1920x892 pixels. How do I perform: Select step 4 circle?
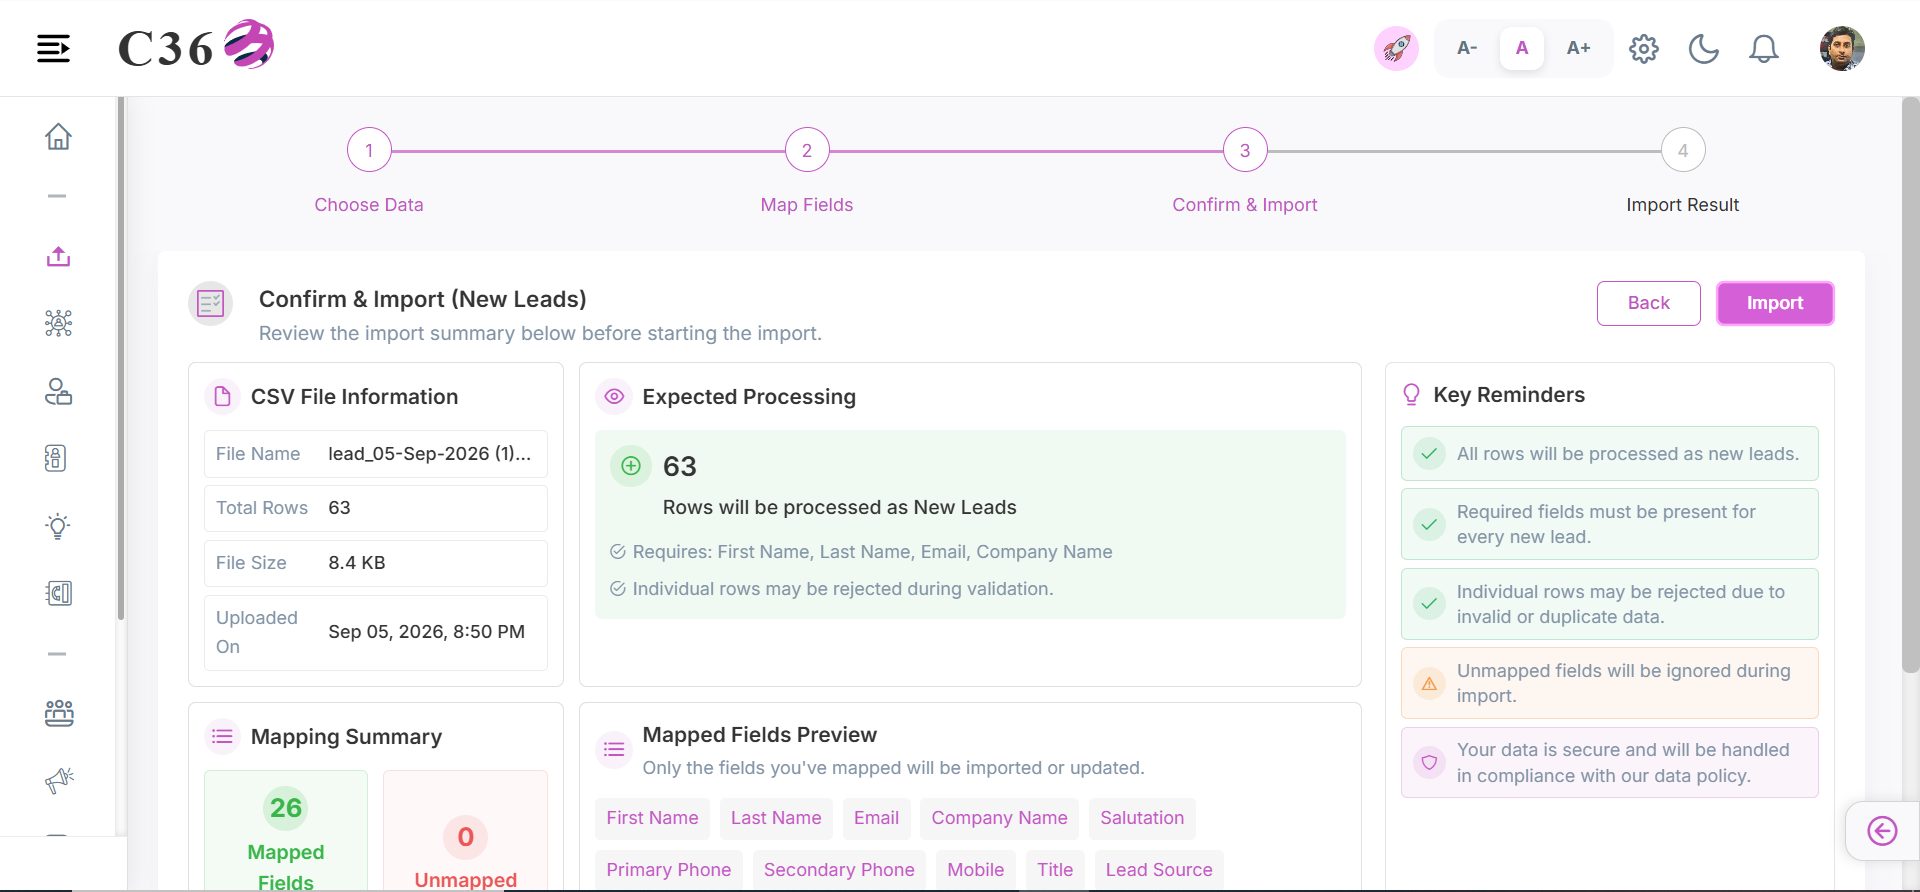(1683, 150)
